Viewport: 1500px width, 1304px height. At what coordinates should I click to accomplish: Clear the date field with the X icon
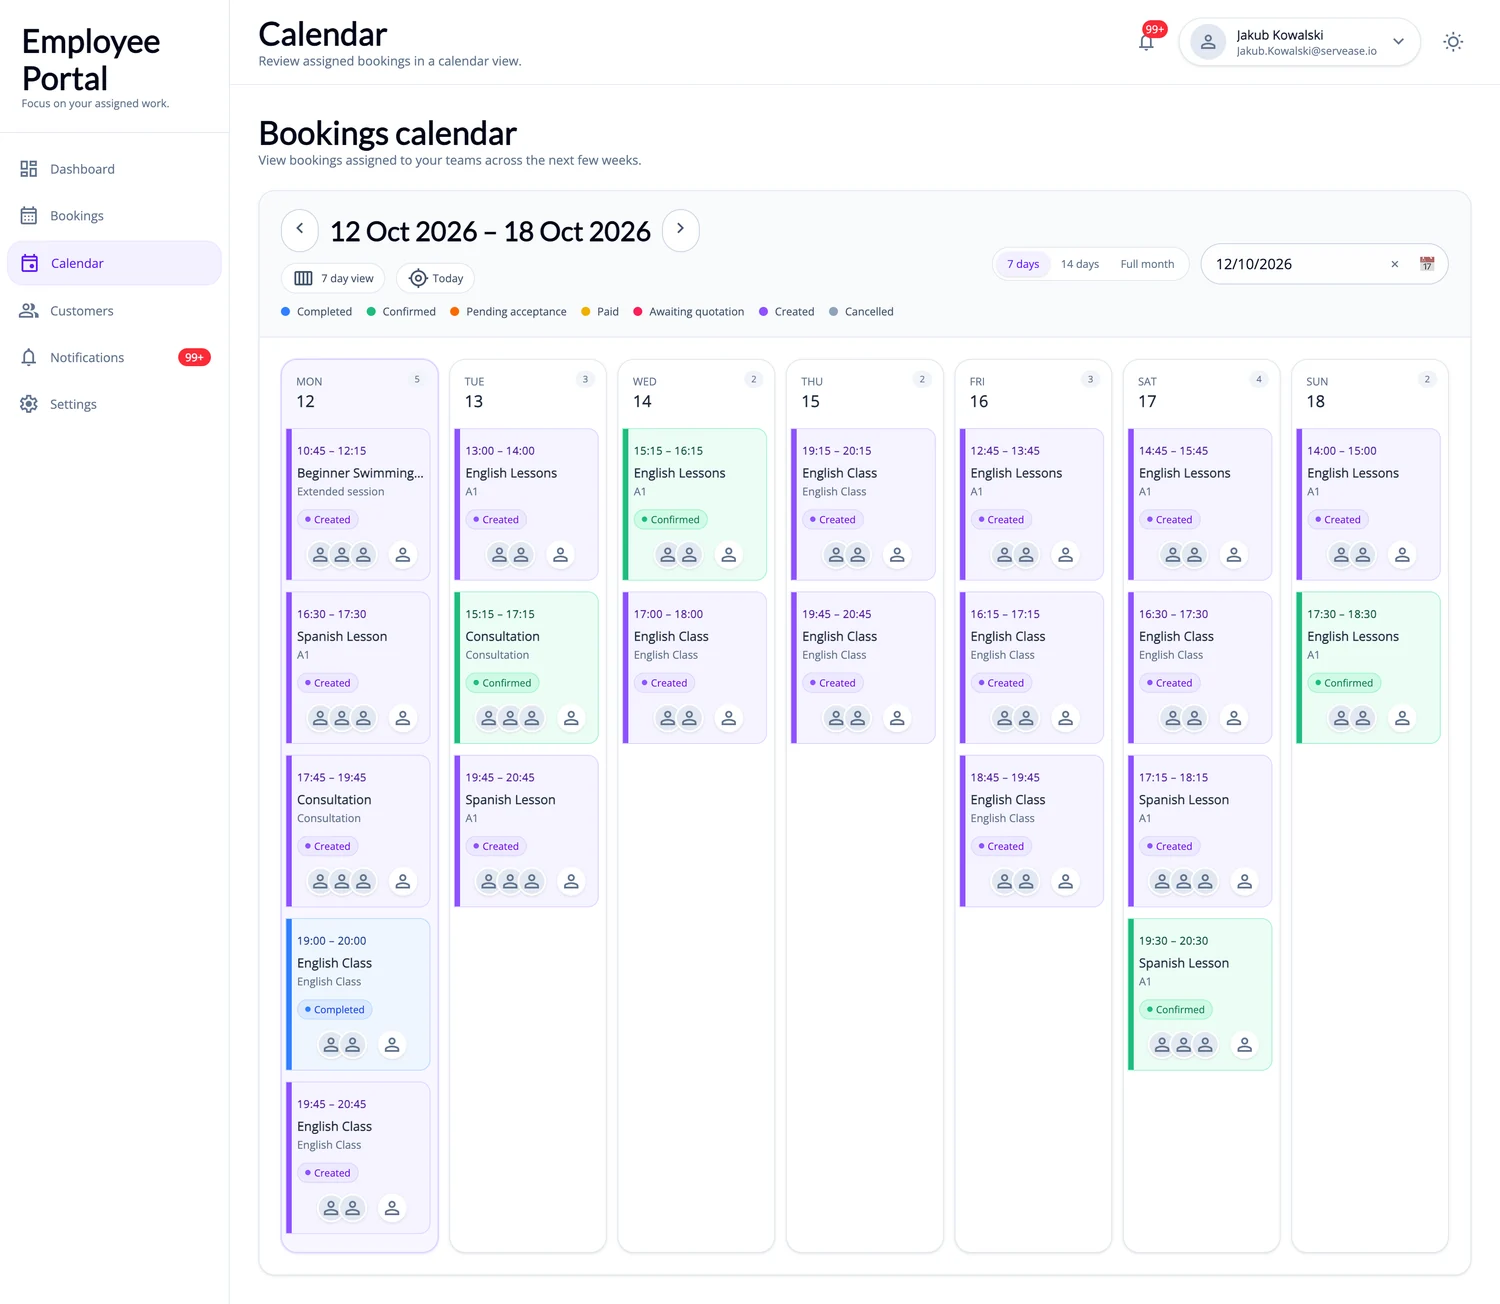click(x=1395, y=264)
